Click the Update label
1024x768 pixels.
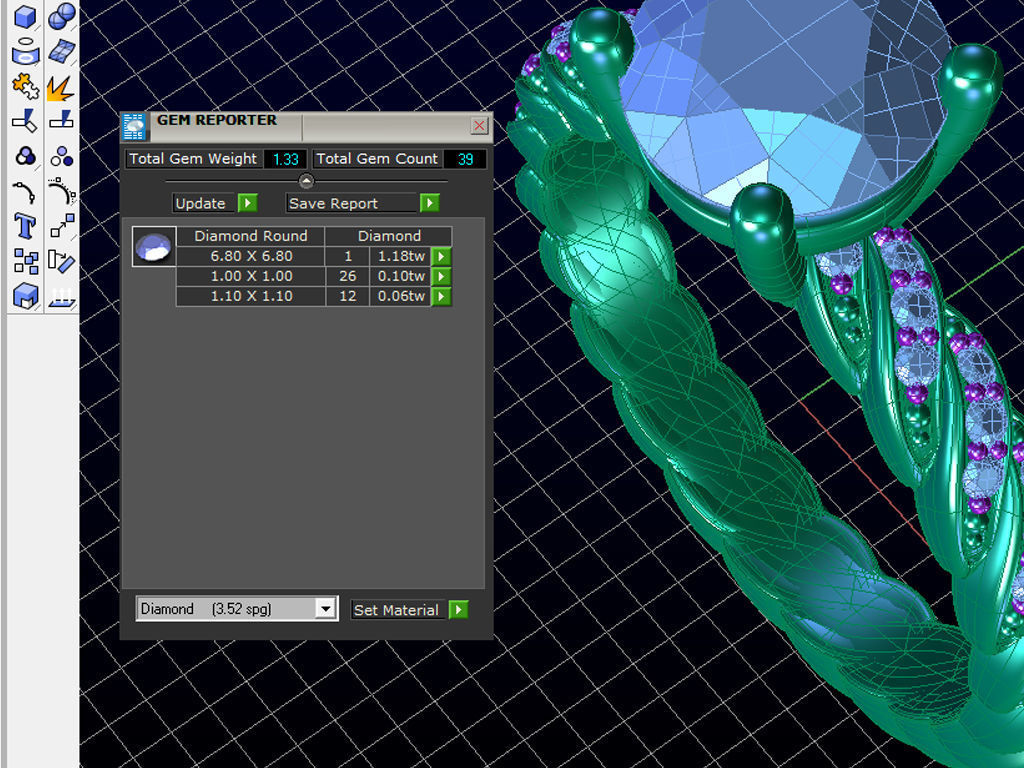tap(200, 203)
